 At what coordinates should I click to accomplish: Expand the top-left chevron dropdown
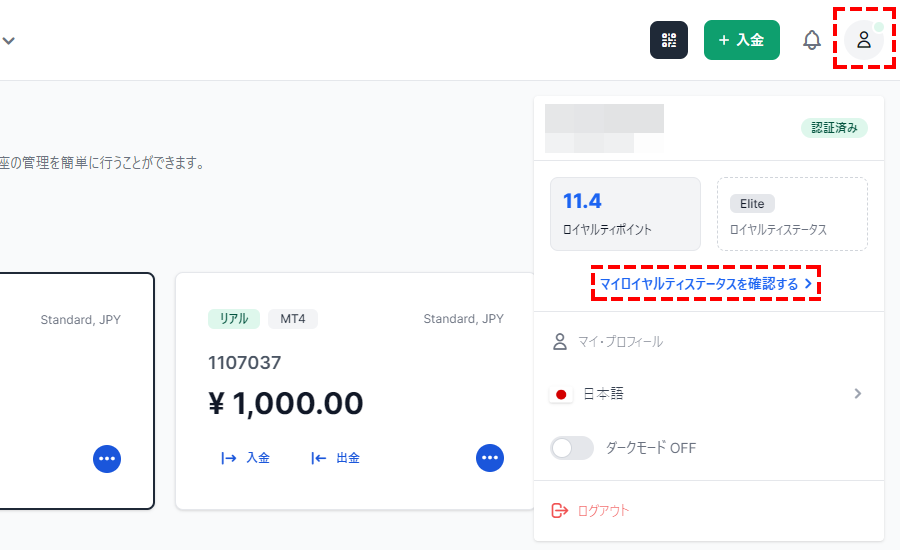(9, 41)
